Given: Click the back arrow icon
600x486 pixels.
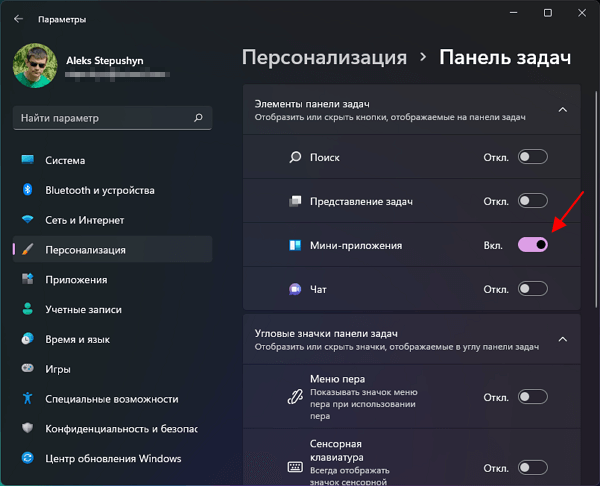Looking at the screenshot, I should pyautogui.click(x=18, y=19).
